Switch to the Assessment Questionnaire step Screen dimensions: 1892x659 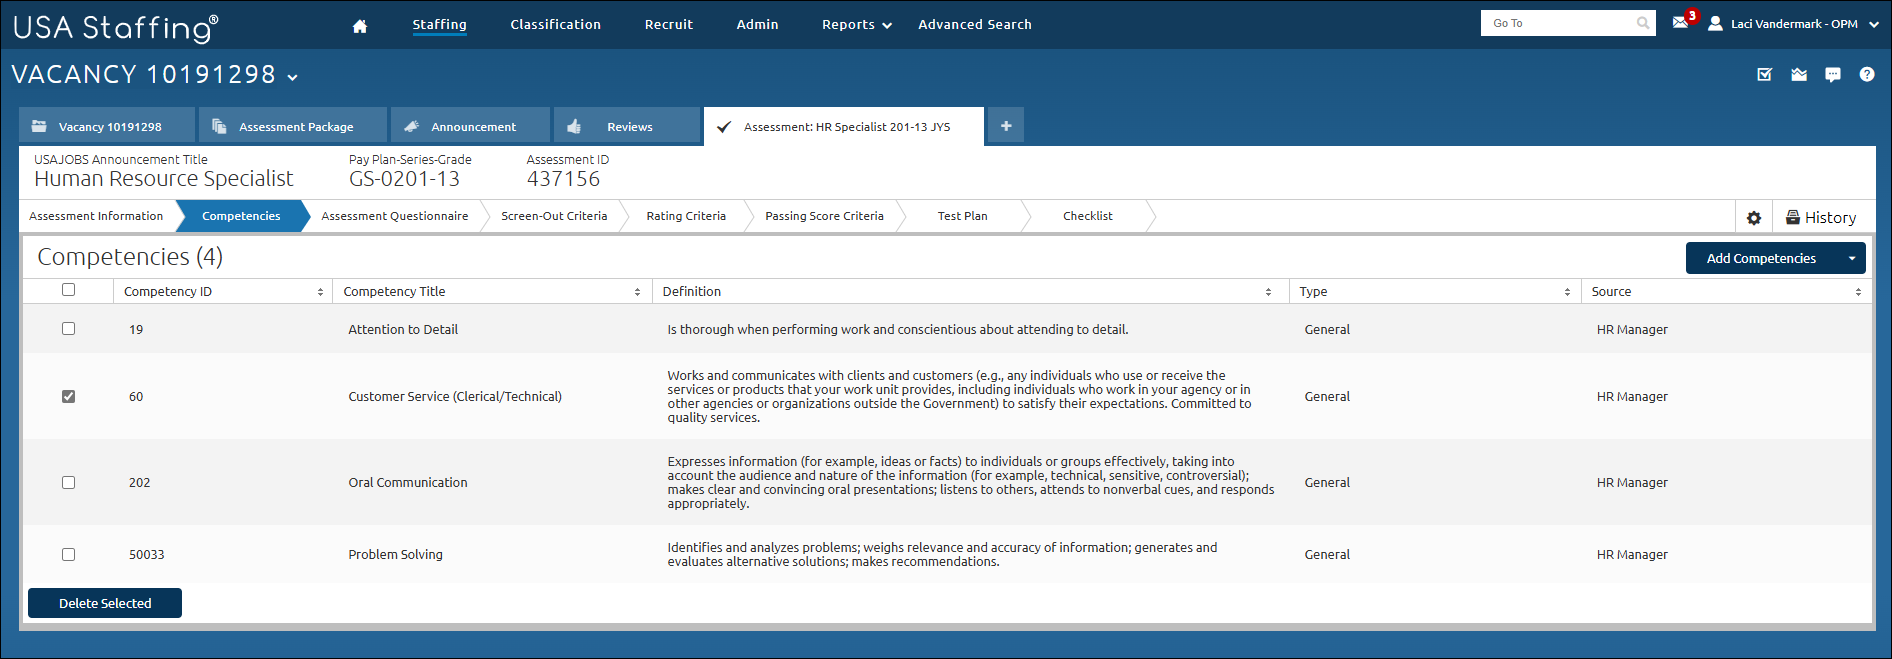click(395, 216)
